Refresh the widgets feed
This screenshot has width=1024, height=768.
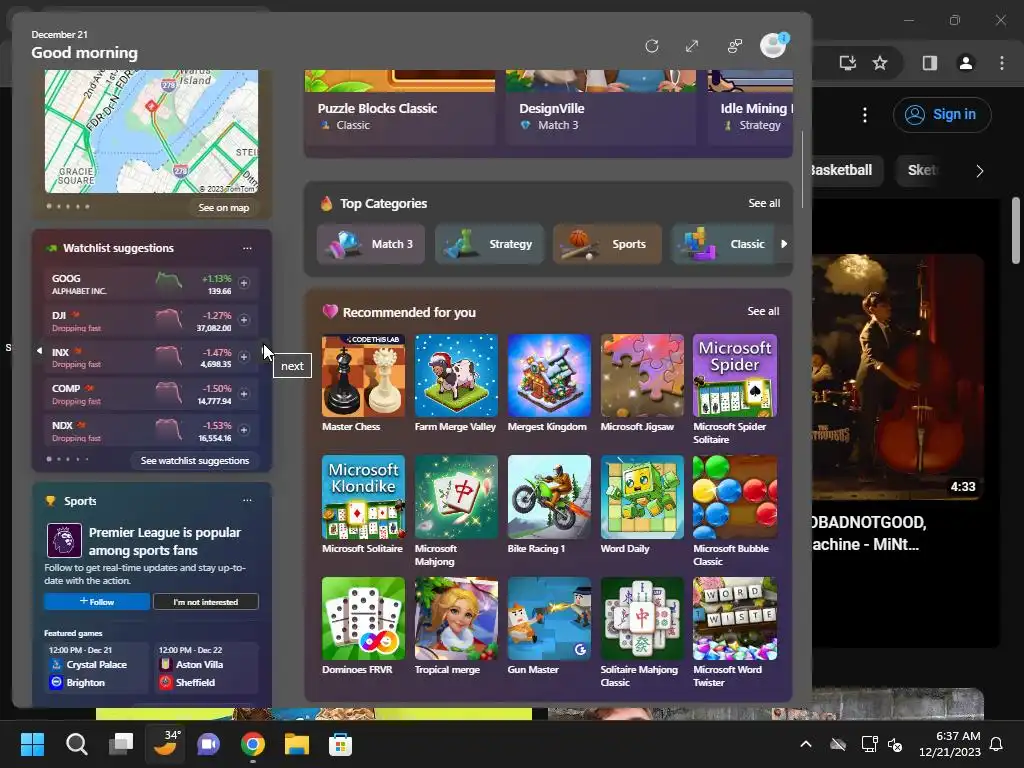coord(651,46)
